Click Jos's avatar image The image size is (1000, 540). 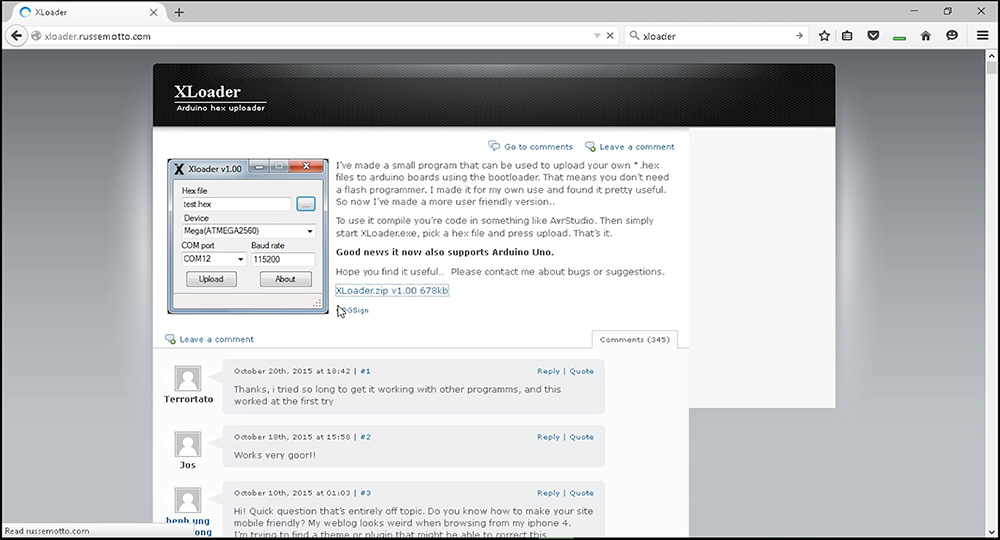[188, 444]
